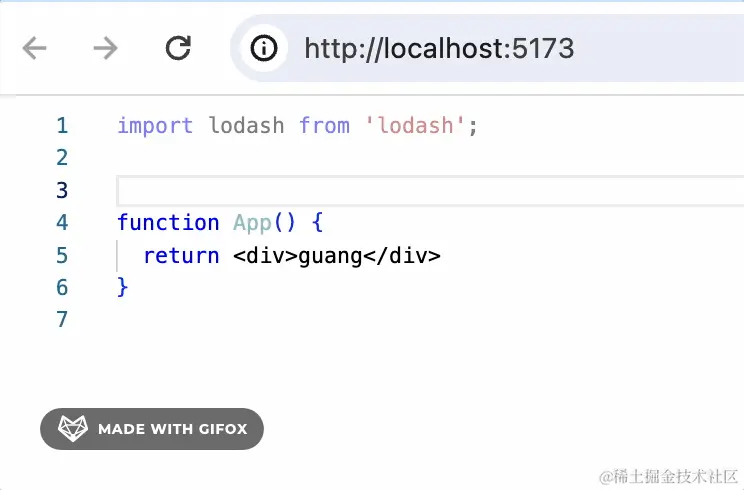Place cursor on empty editor line 3
The image size is (744, 490).
pyautogui.click(x=430, y=191)
